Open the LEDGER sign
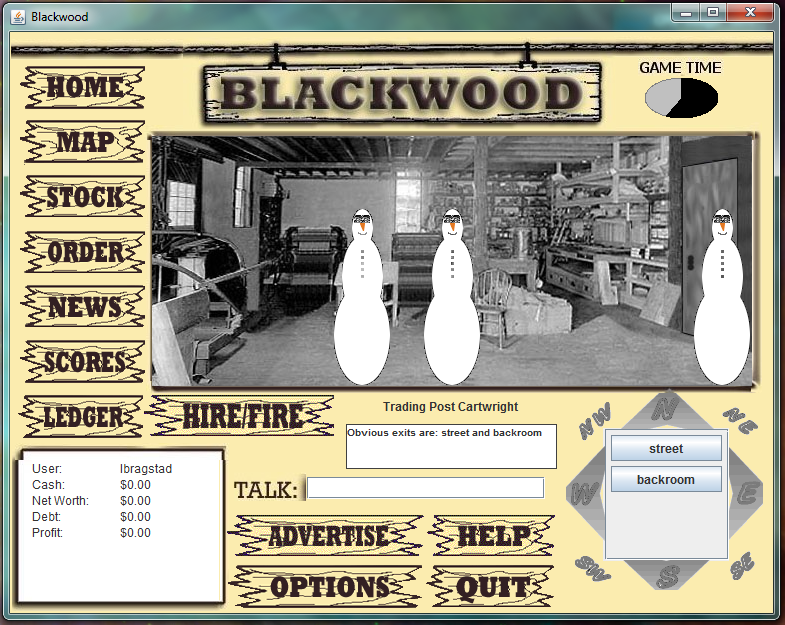Viewport: 785px width, 625px height. (82, 417)
